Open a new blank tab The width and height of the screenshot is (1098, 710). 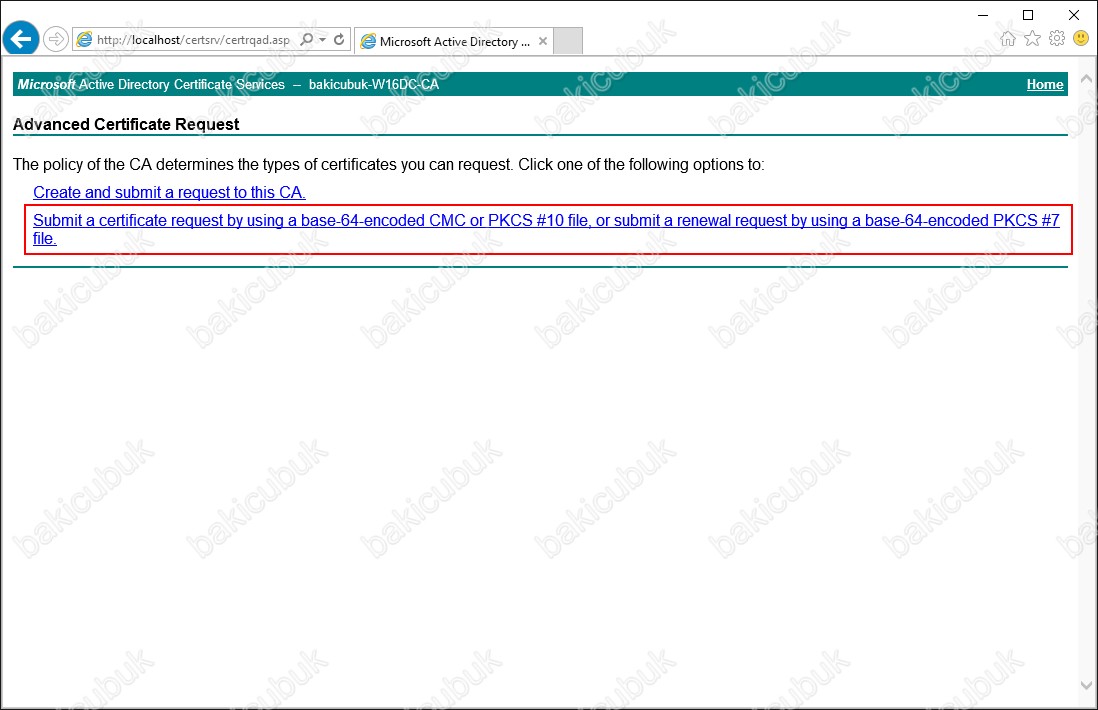click(x=568, y=41)
